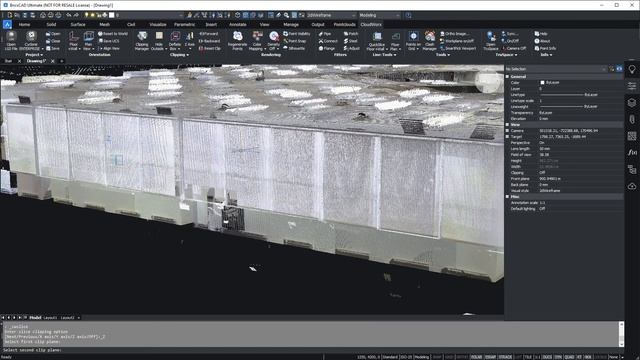Toggle DUCS in the status bar
The image size is (640, 360).
pyautogui.click(x=547, y=357)
